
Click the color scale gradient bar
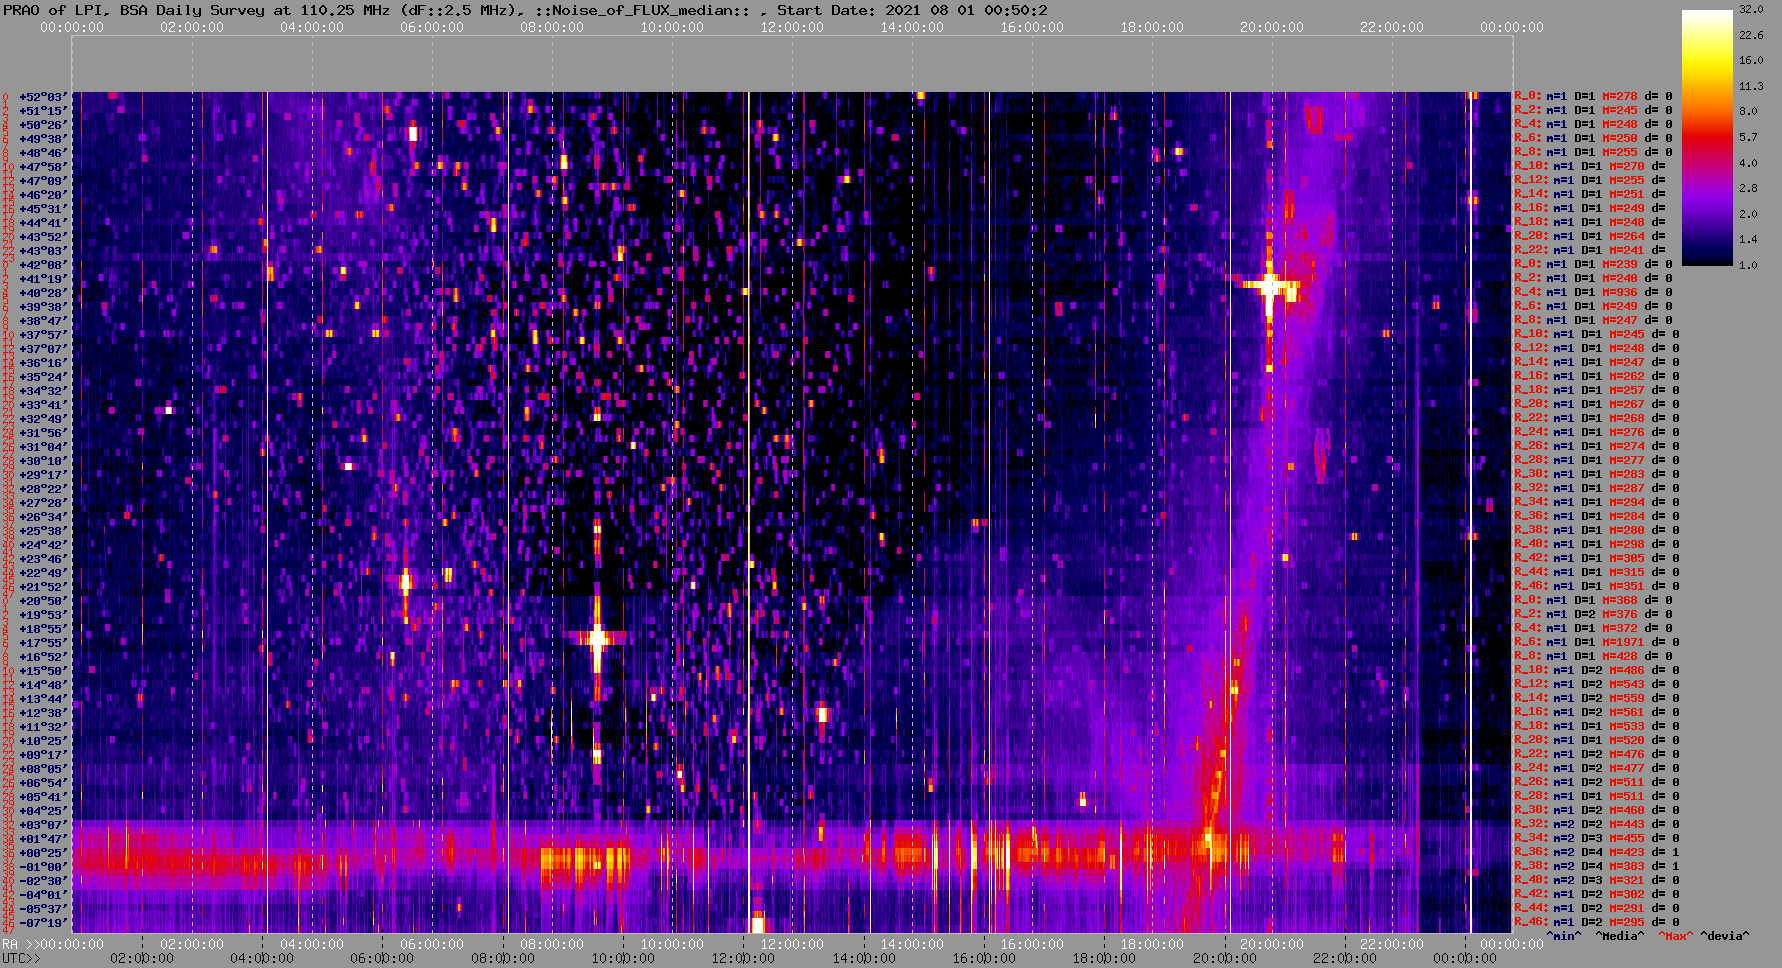tap(1707, 137)
